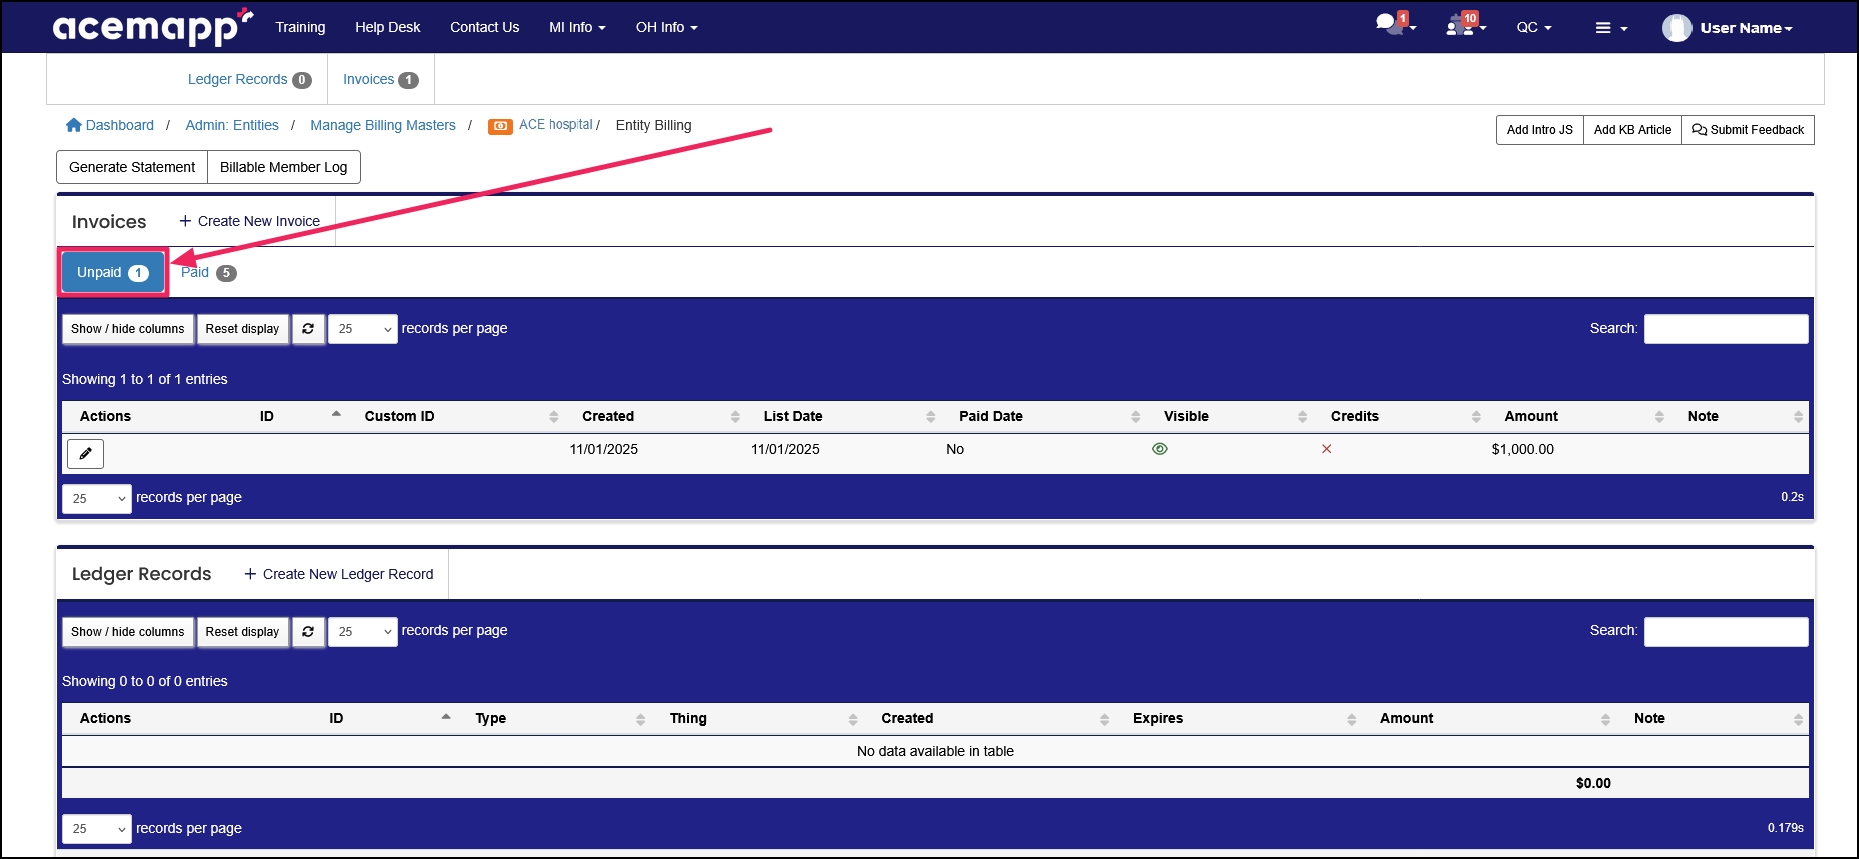Image resolution: width=1859 pixels, height=859 pixels.
Task: Edit the unpaid invoice with pencil icon
Action: (85, 453)
